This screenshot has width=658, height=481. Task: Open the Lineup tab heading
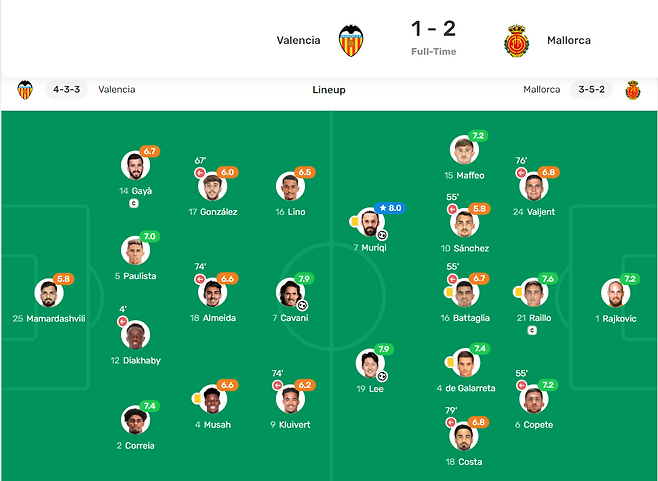(329, 90)
